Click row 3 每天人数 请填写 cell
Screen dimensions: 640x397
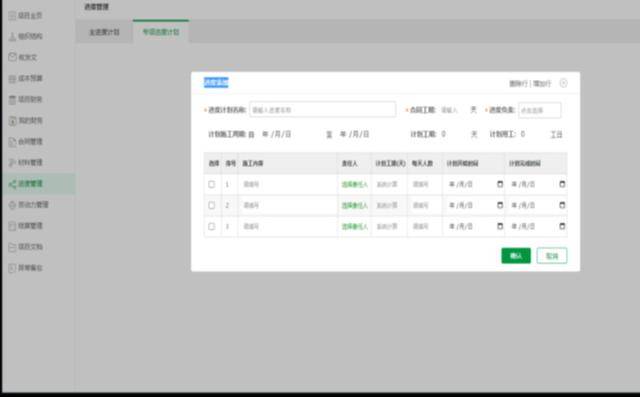[424, 226]
